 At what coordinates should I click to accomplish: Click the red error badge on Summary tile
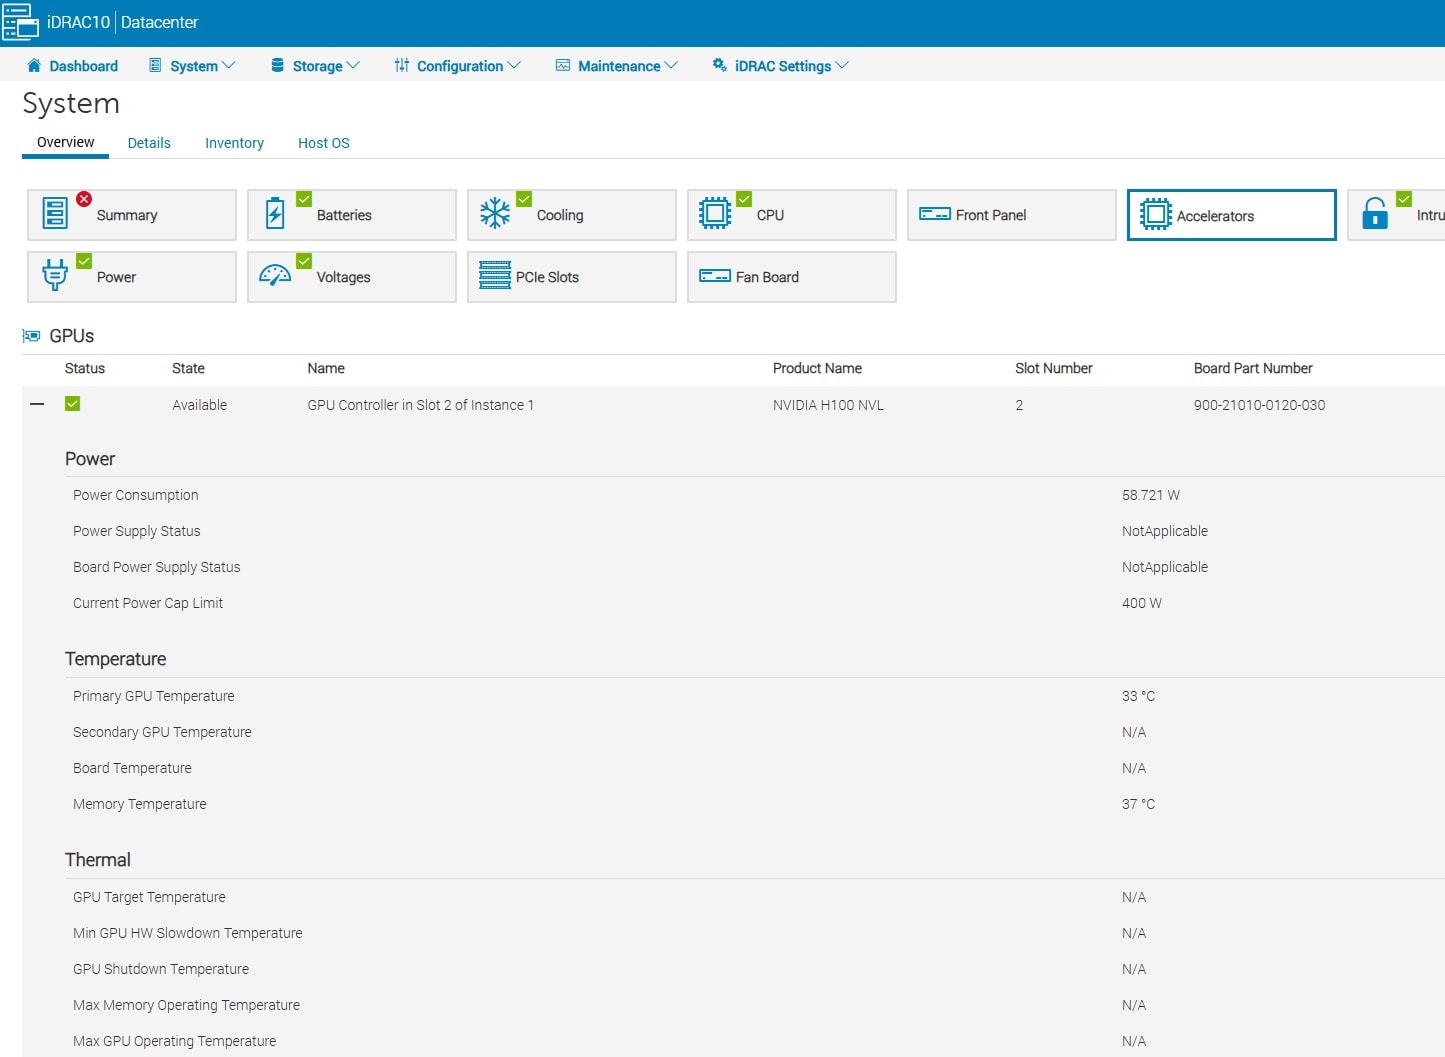click(x=84, y=197)
